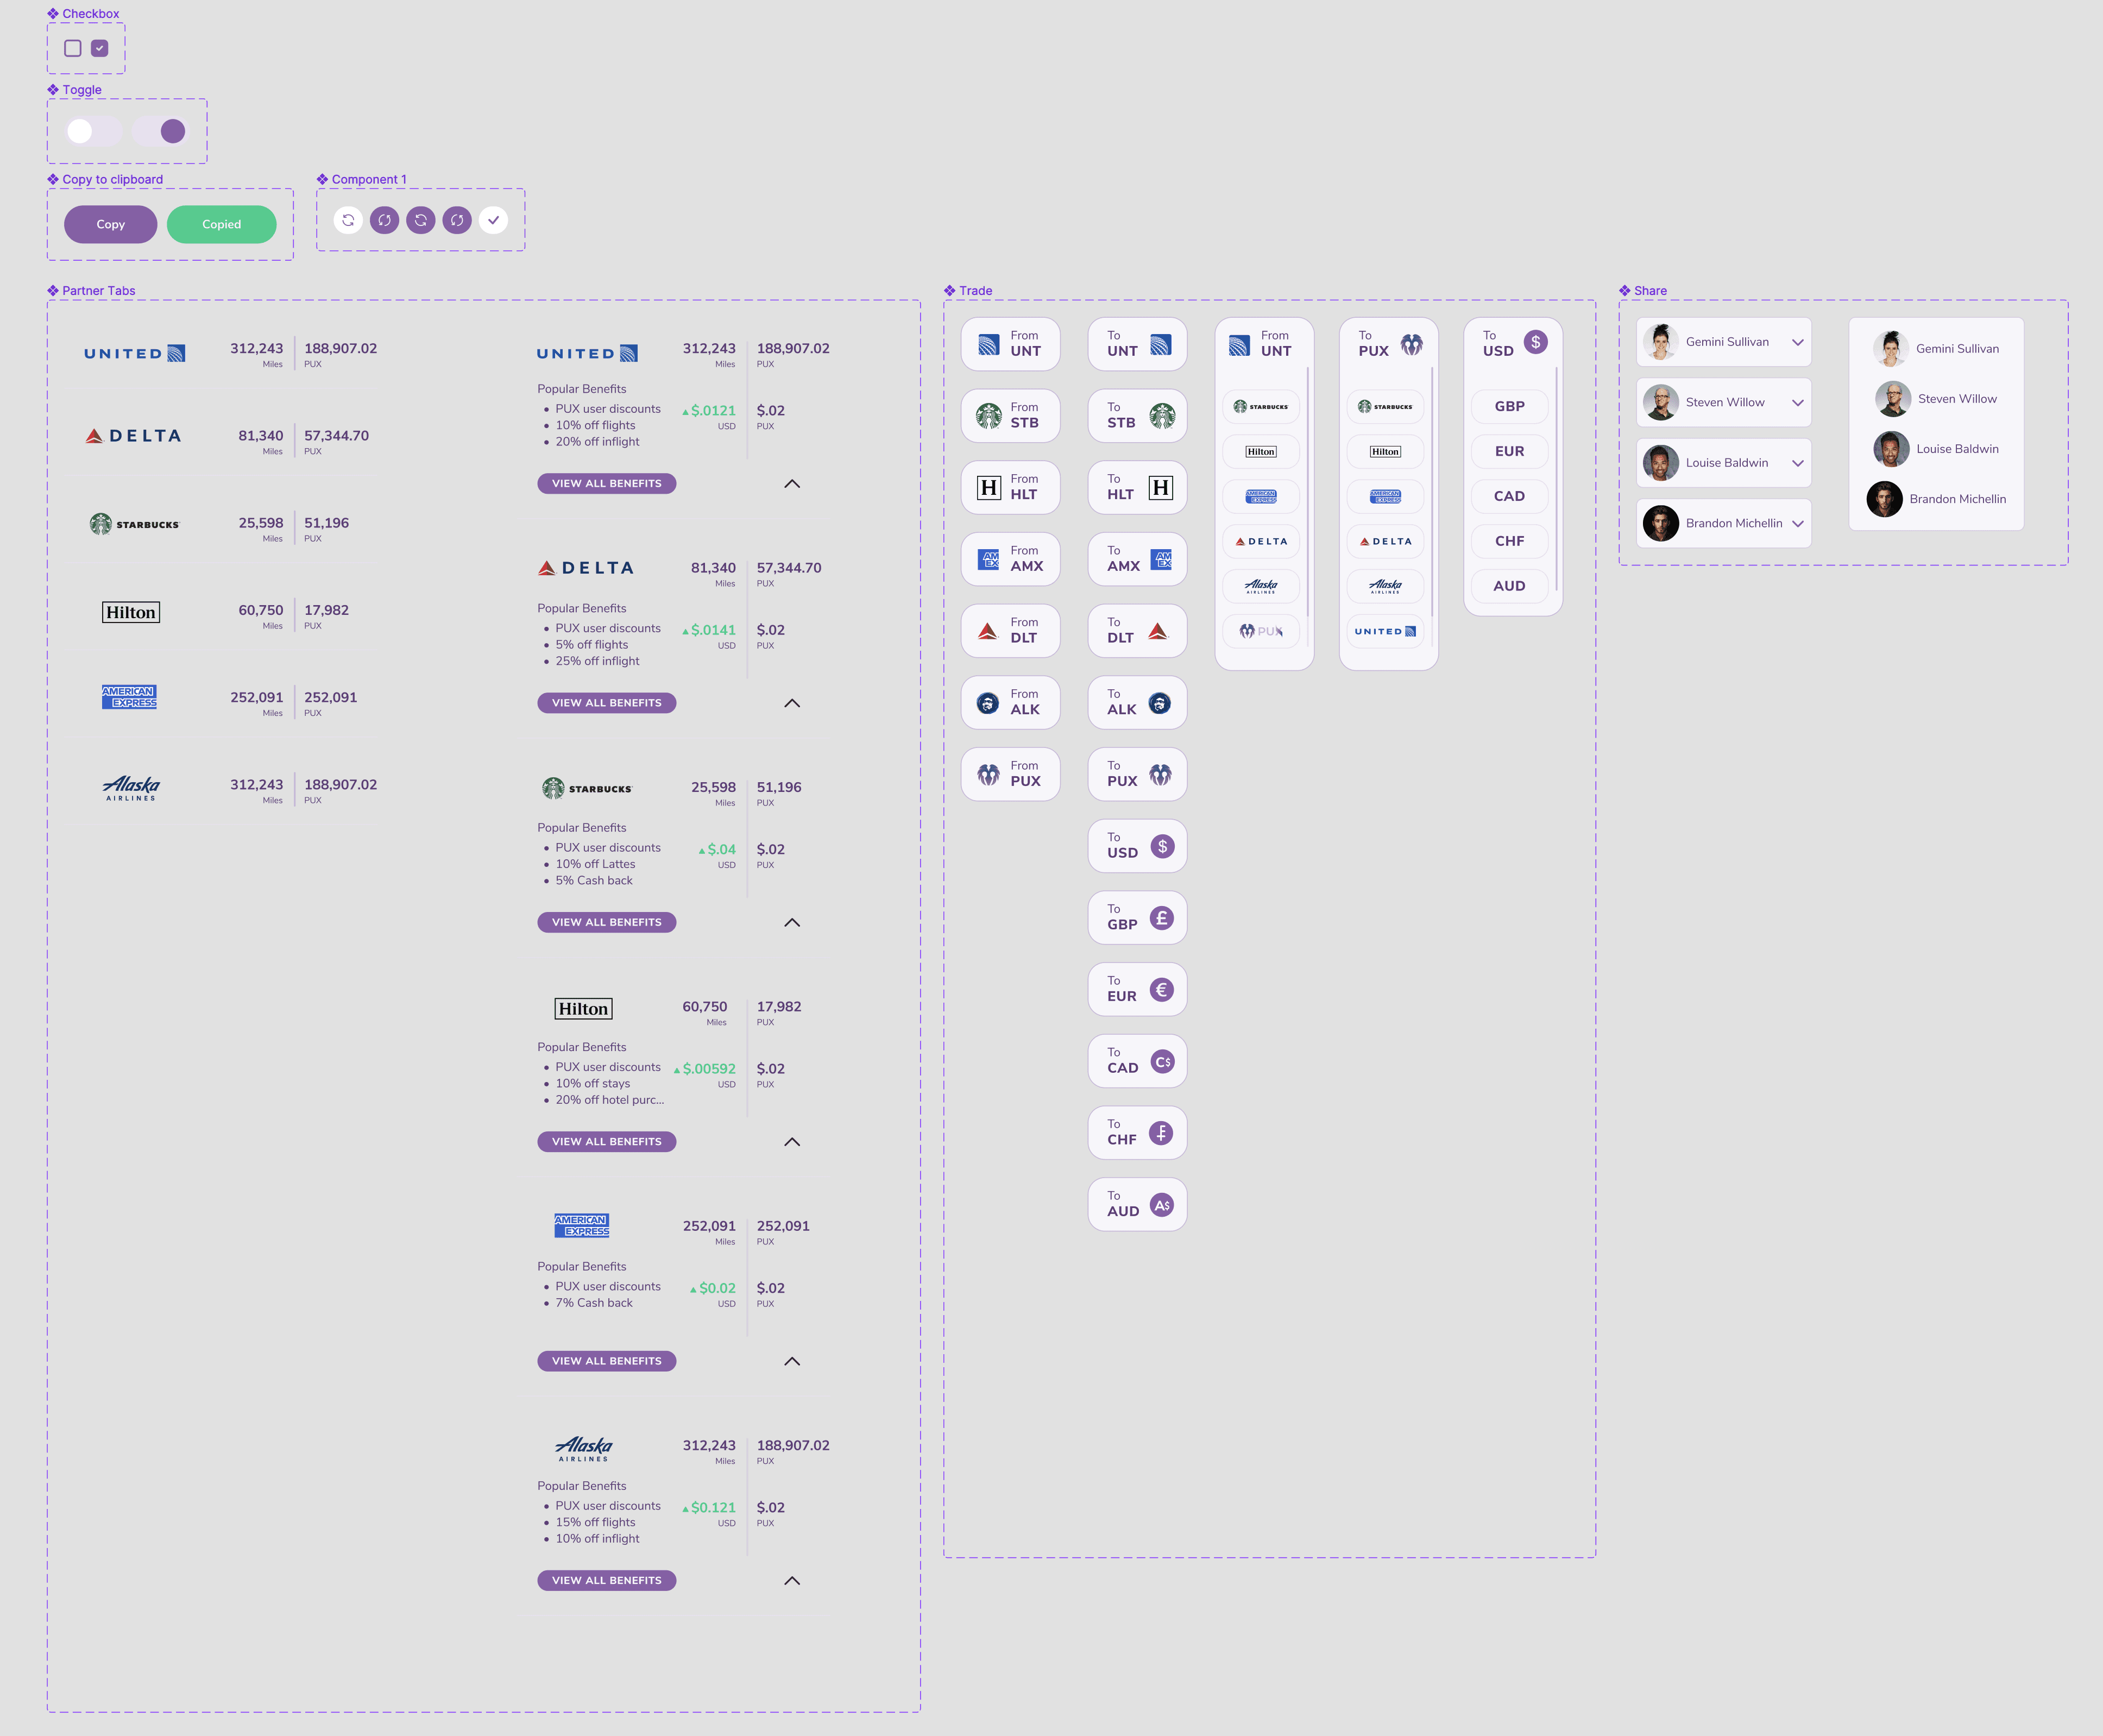Image resolution: width=2103 pixels, height=1736 pixels.
Task: Open Brandon Michellin dropdown chevron
Action: [x=1797, y=524]
